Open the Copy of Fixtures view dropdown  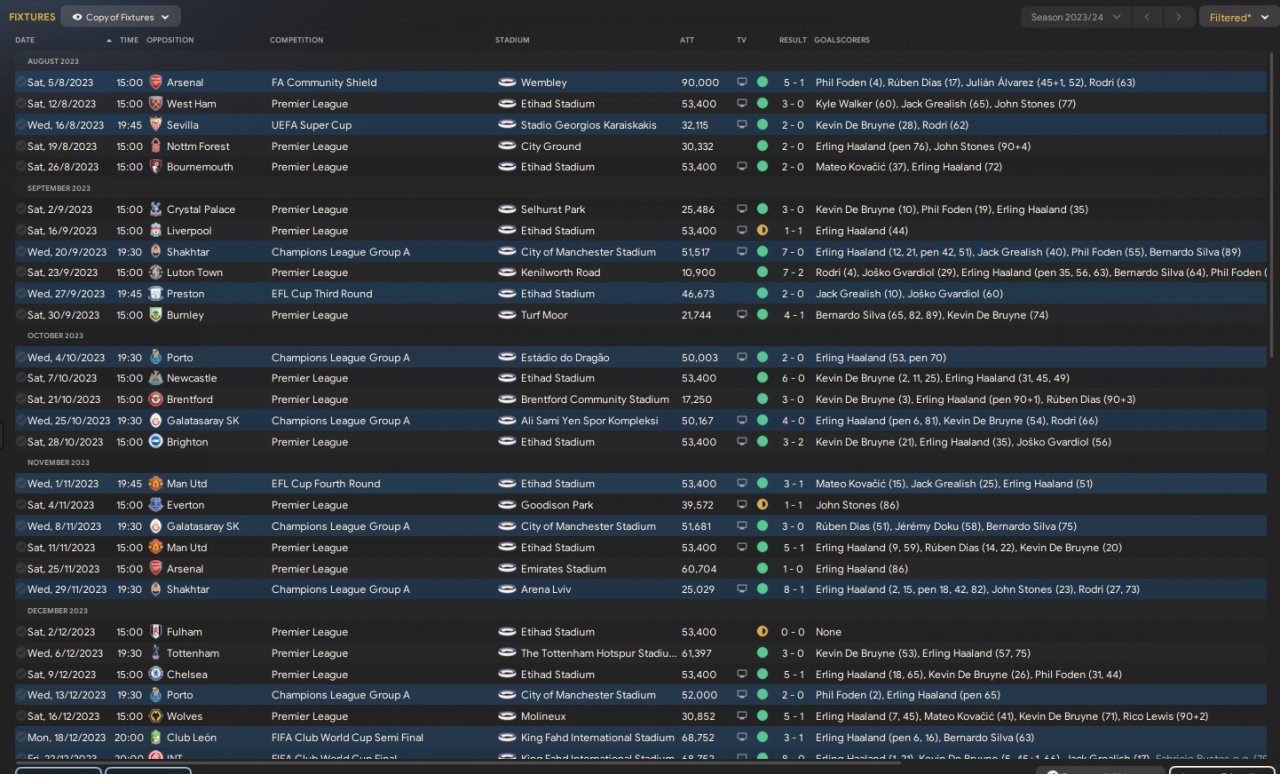click(120, 17)
